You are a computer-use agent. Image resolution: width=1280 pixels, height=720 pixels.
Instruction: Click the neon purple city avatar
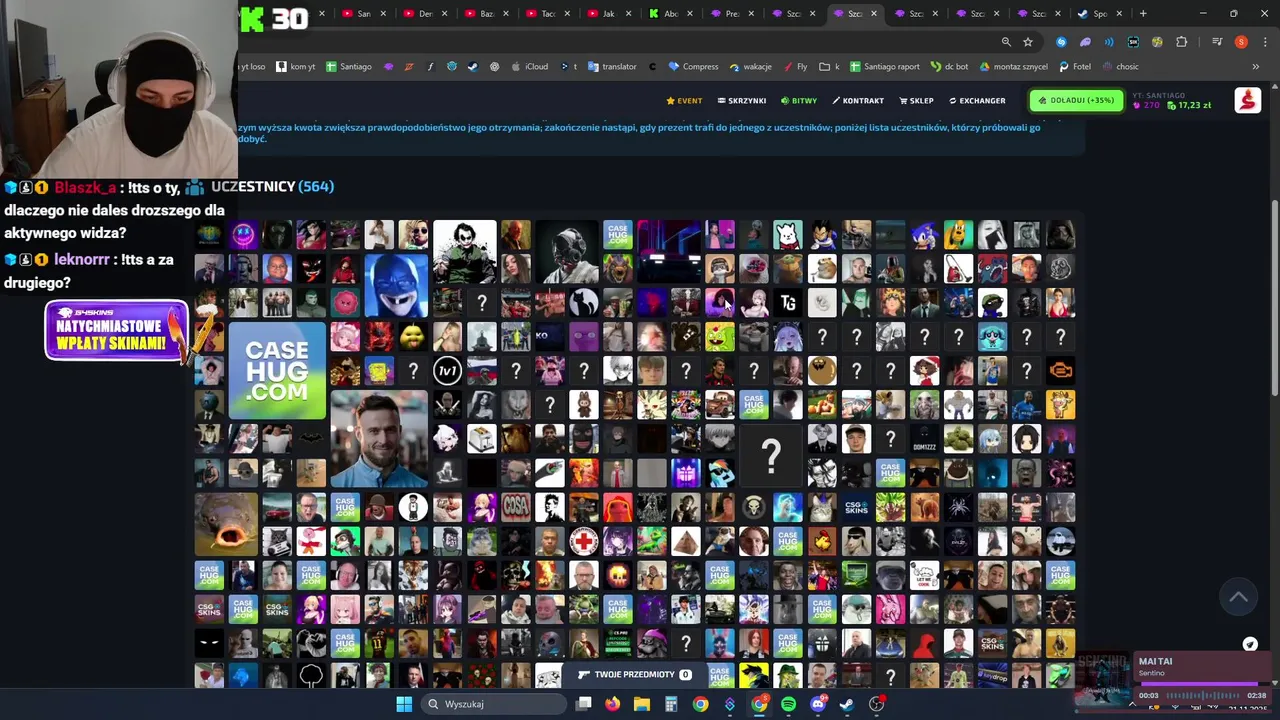[x=668, y=252]
